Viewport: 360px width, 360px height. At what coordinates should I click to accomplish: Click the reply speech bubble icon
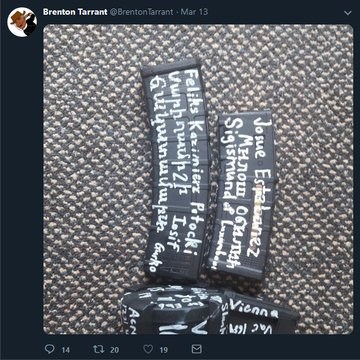pyautogui.click(x=49, y=349)
